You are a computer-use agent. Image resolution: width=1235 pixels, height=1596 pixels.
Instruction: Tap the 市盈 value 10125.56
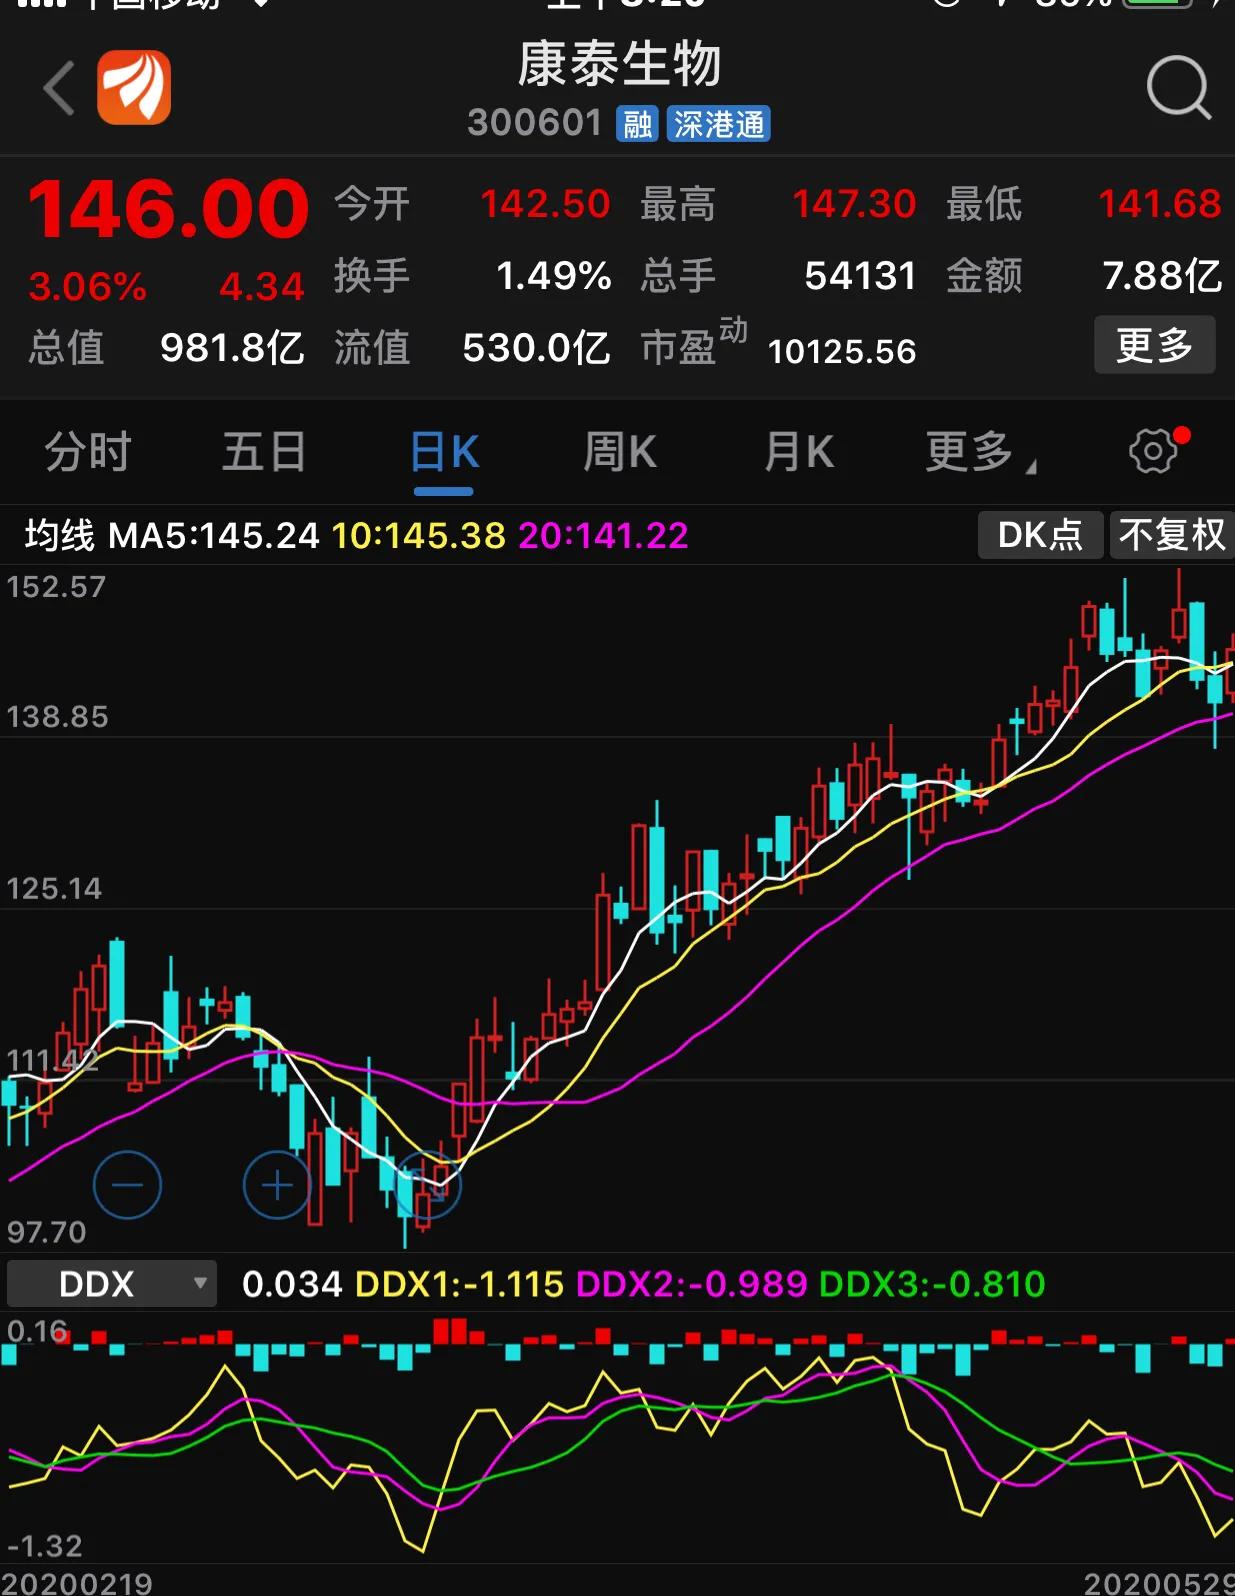point(842,352)
